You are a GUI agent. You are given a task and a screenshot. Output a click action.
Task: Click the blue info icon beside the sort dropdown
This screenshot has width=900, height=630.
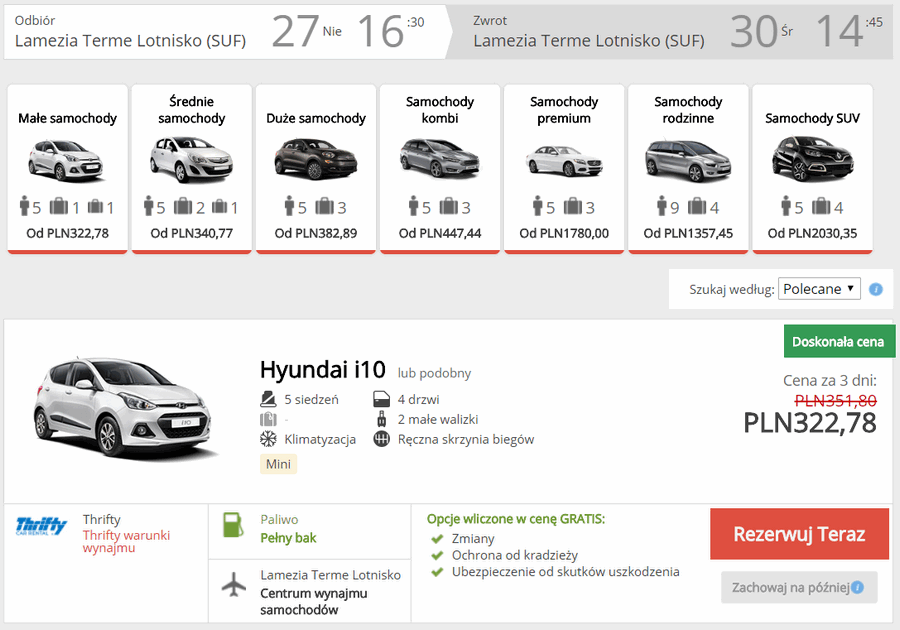(x=875, y=288)
